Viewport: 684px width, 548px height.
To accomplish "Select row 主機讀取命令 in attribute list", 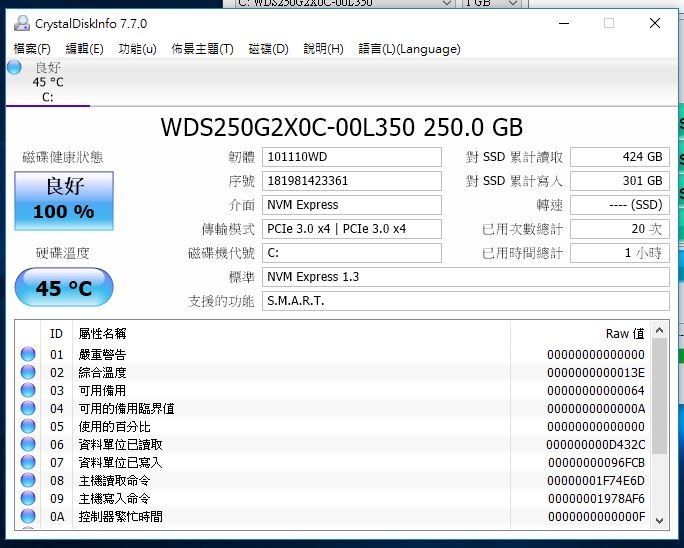I will pos(333,480).
